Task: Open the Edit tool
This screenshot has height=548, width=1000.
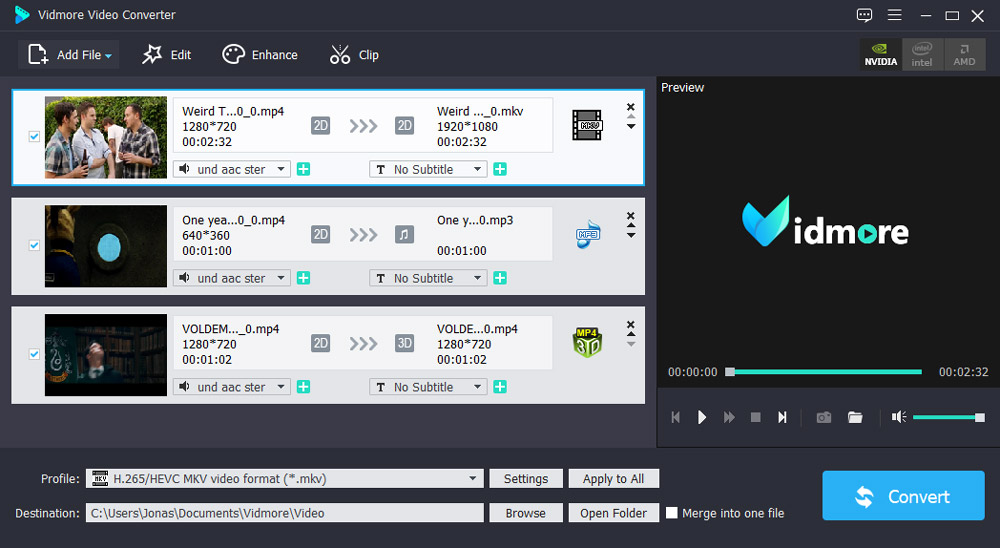Action: (166, 55)
